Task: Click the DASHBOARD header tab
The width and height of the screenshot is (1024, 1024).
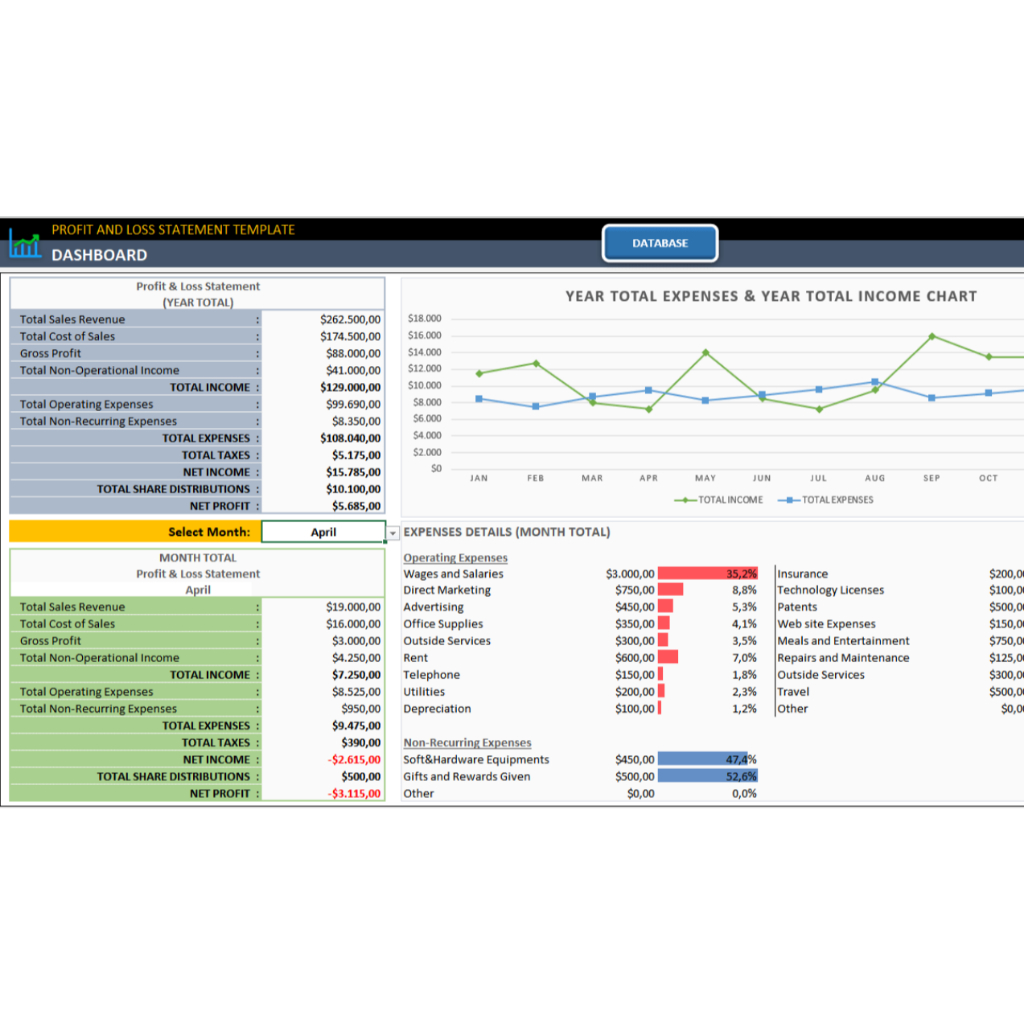Action: click(100, 255)
